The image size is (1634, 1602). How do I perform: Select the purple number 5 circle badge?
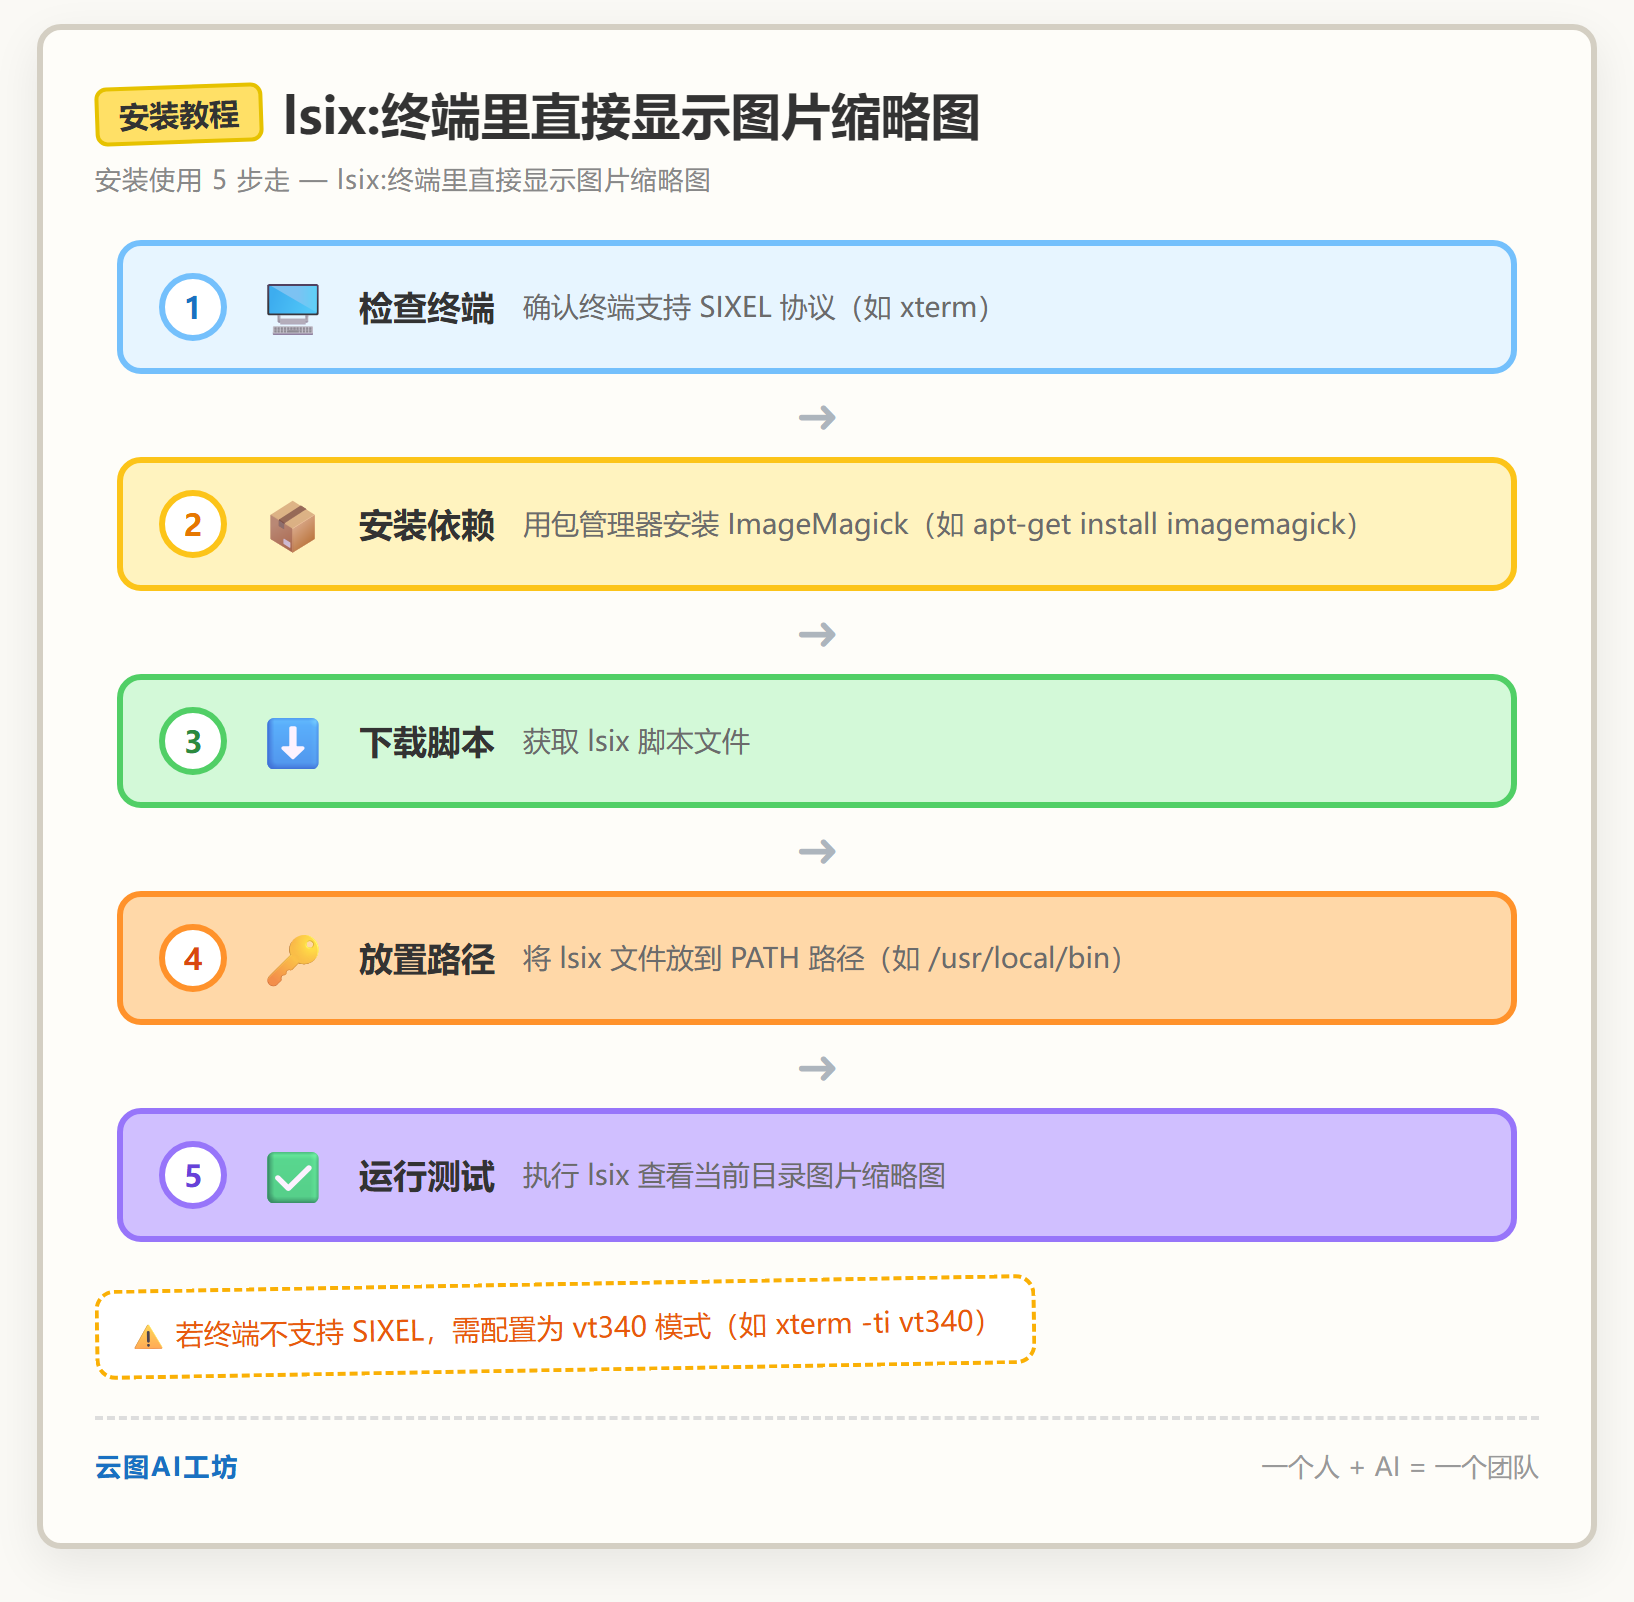[x=193, y=1175]
